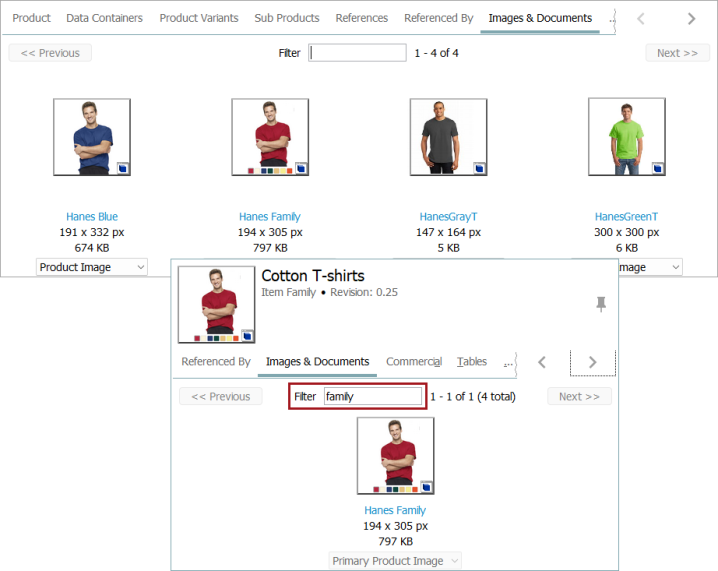Select top panel Images & Documents tab

(540, 18)
